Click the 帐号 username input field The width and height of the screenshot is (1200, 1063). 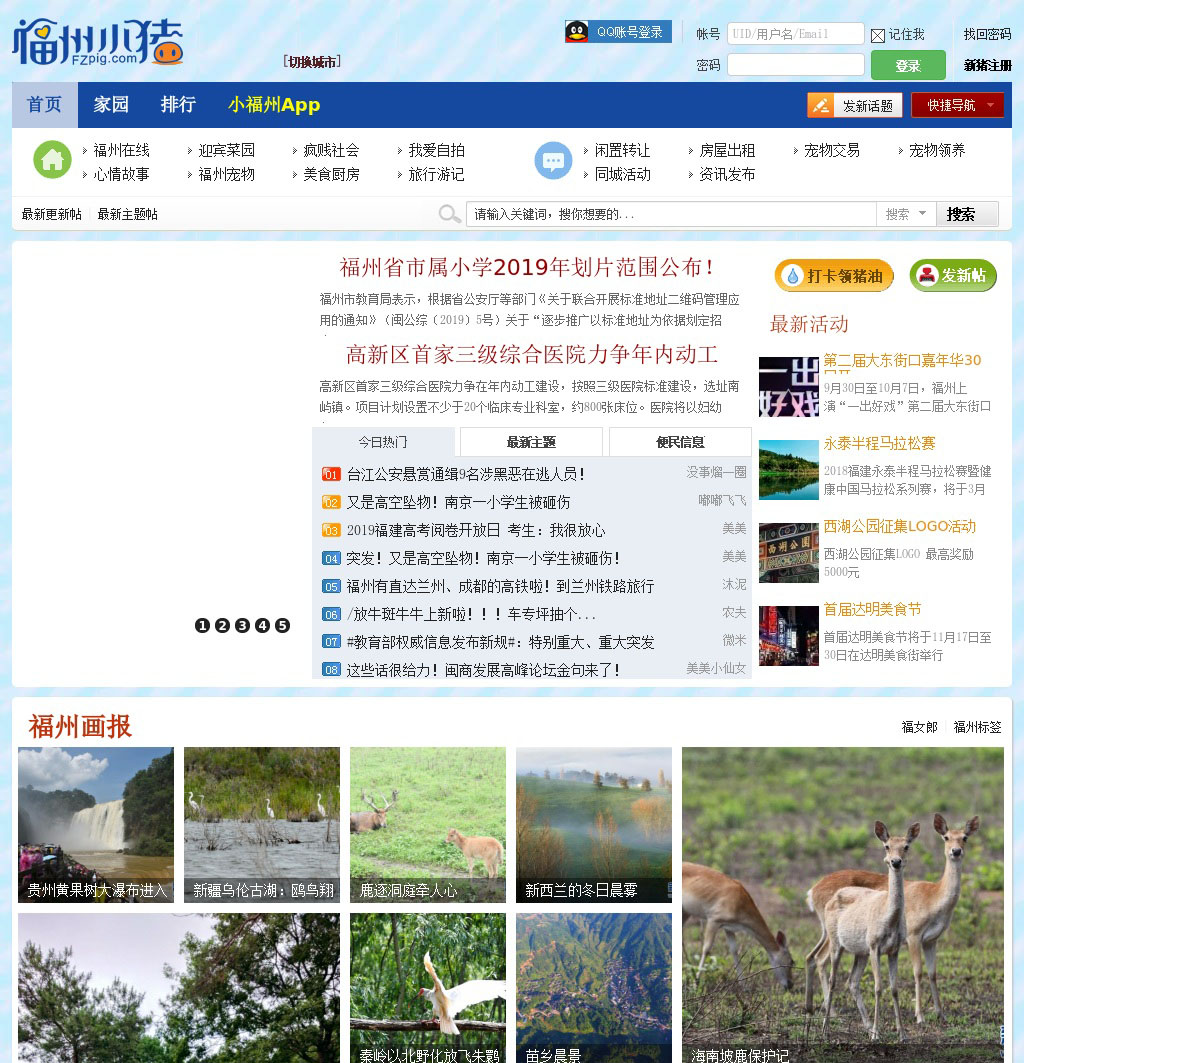click(795, 34)
